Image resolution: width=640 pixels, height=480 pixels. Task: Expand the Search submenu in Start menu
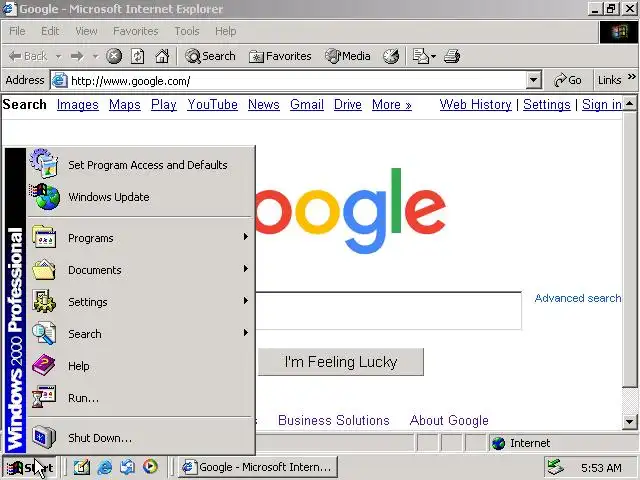coord(139,333)
